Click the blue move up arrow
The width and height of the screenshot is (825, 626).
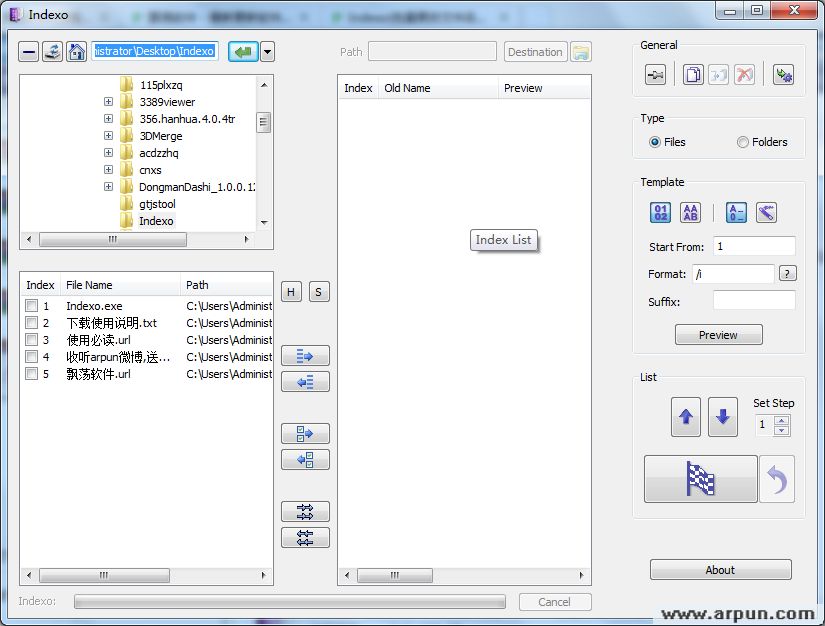686,417
